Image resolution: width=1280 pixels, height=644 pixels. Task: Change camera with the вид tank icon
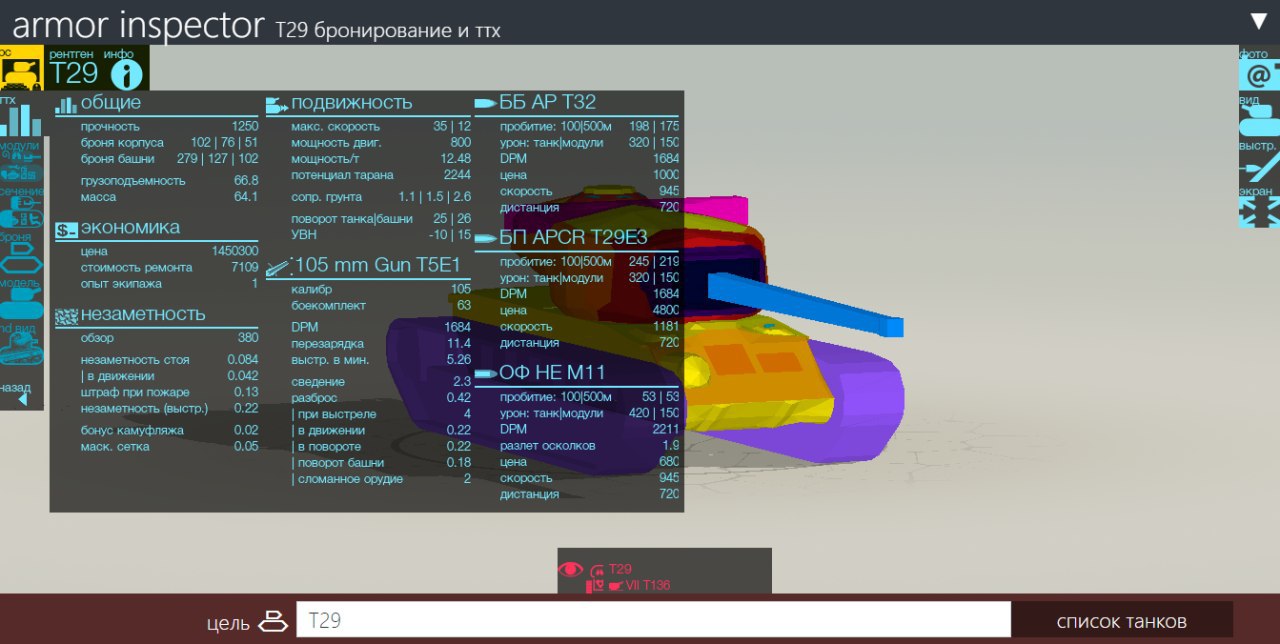[x=1259, y=120]
